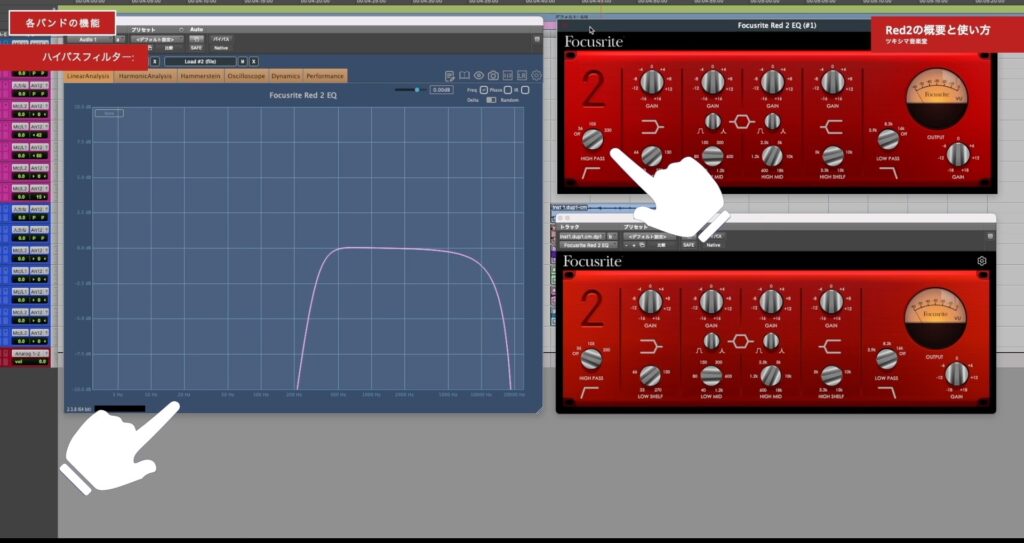The width and height of the screenshot is (1024, 543).
Task: Open analyzer settings gear icon
Action: (x=537, y=76)
